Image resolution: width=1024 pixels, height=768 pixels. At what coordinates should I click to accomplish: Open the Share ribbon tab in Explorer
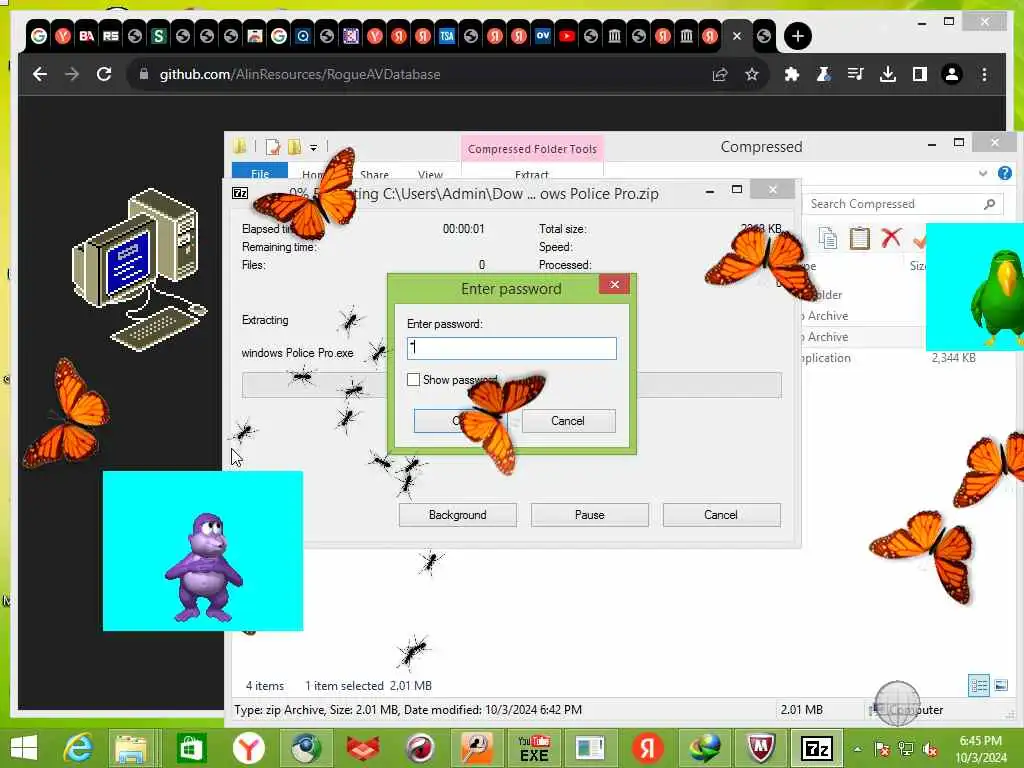tap(374, 174)
